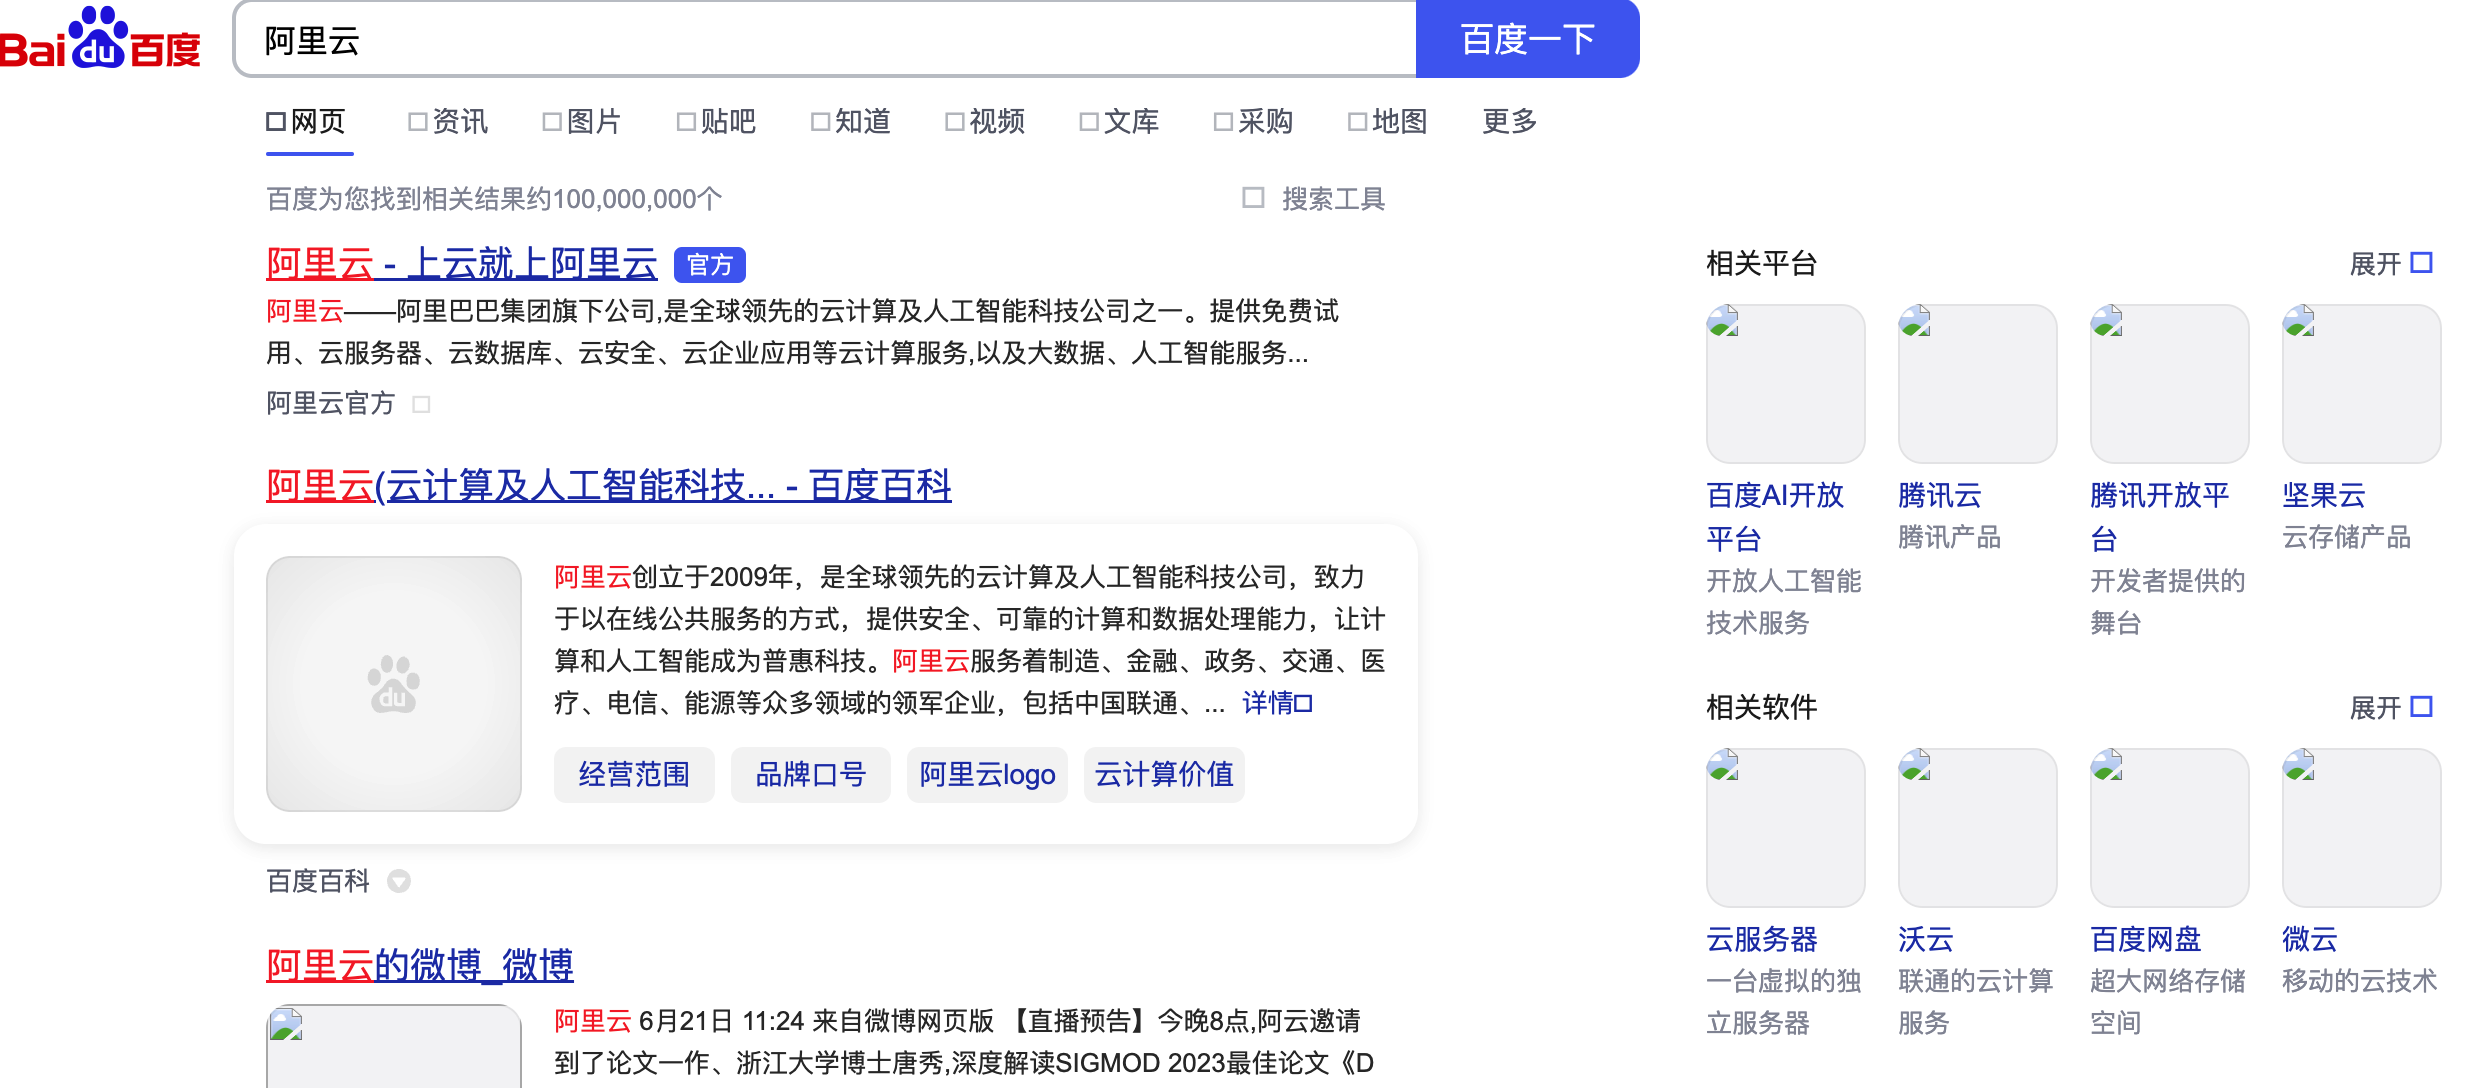Switch to the 资讯 tab
The image size is (2488, 1088).
pyautogui.click(x=449, y=122)
